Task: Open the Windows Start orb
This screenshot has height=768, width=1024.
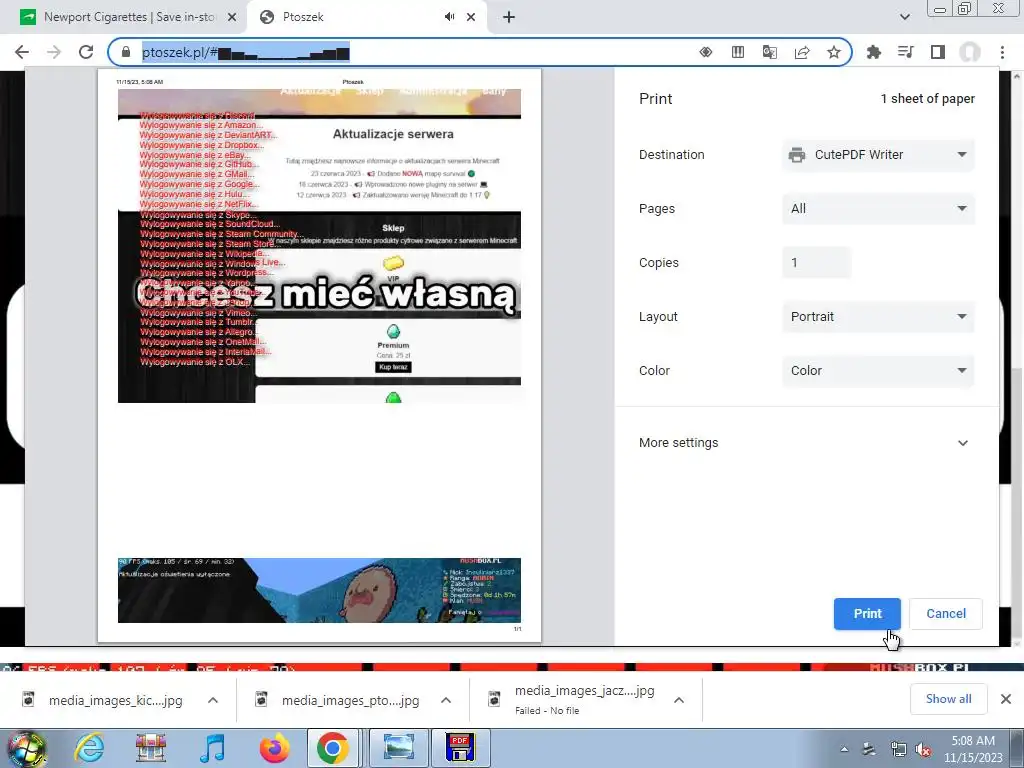Action: [x=26, y=748]
